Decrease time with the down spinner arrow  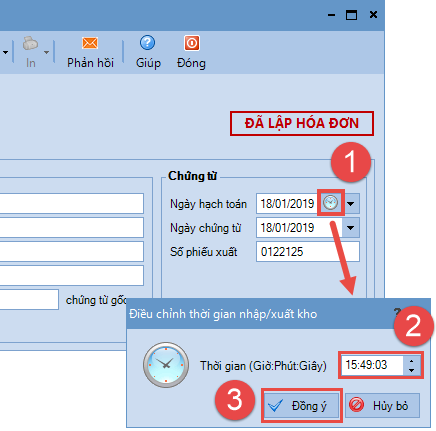tap(411, 370)
